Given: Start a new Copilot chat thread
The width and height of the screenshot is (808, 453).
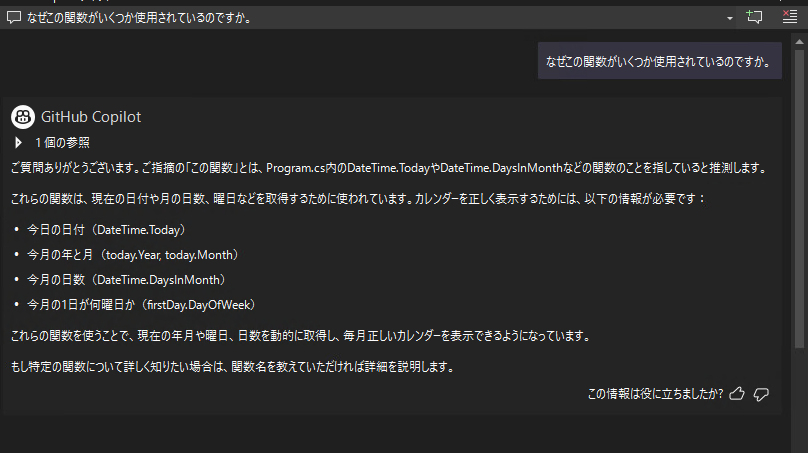Looking at the screenshot, I should coord(755,18).
